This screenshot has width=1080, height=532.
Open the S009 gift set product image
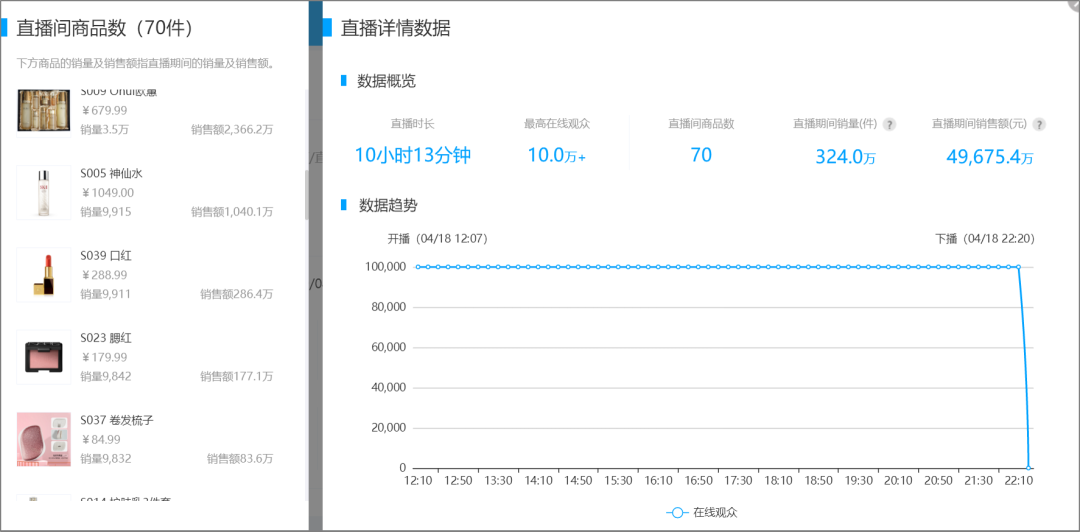pos(44,110)
